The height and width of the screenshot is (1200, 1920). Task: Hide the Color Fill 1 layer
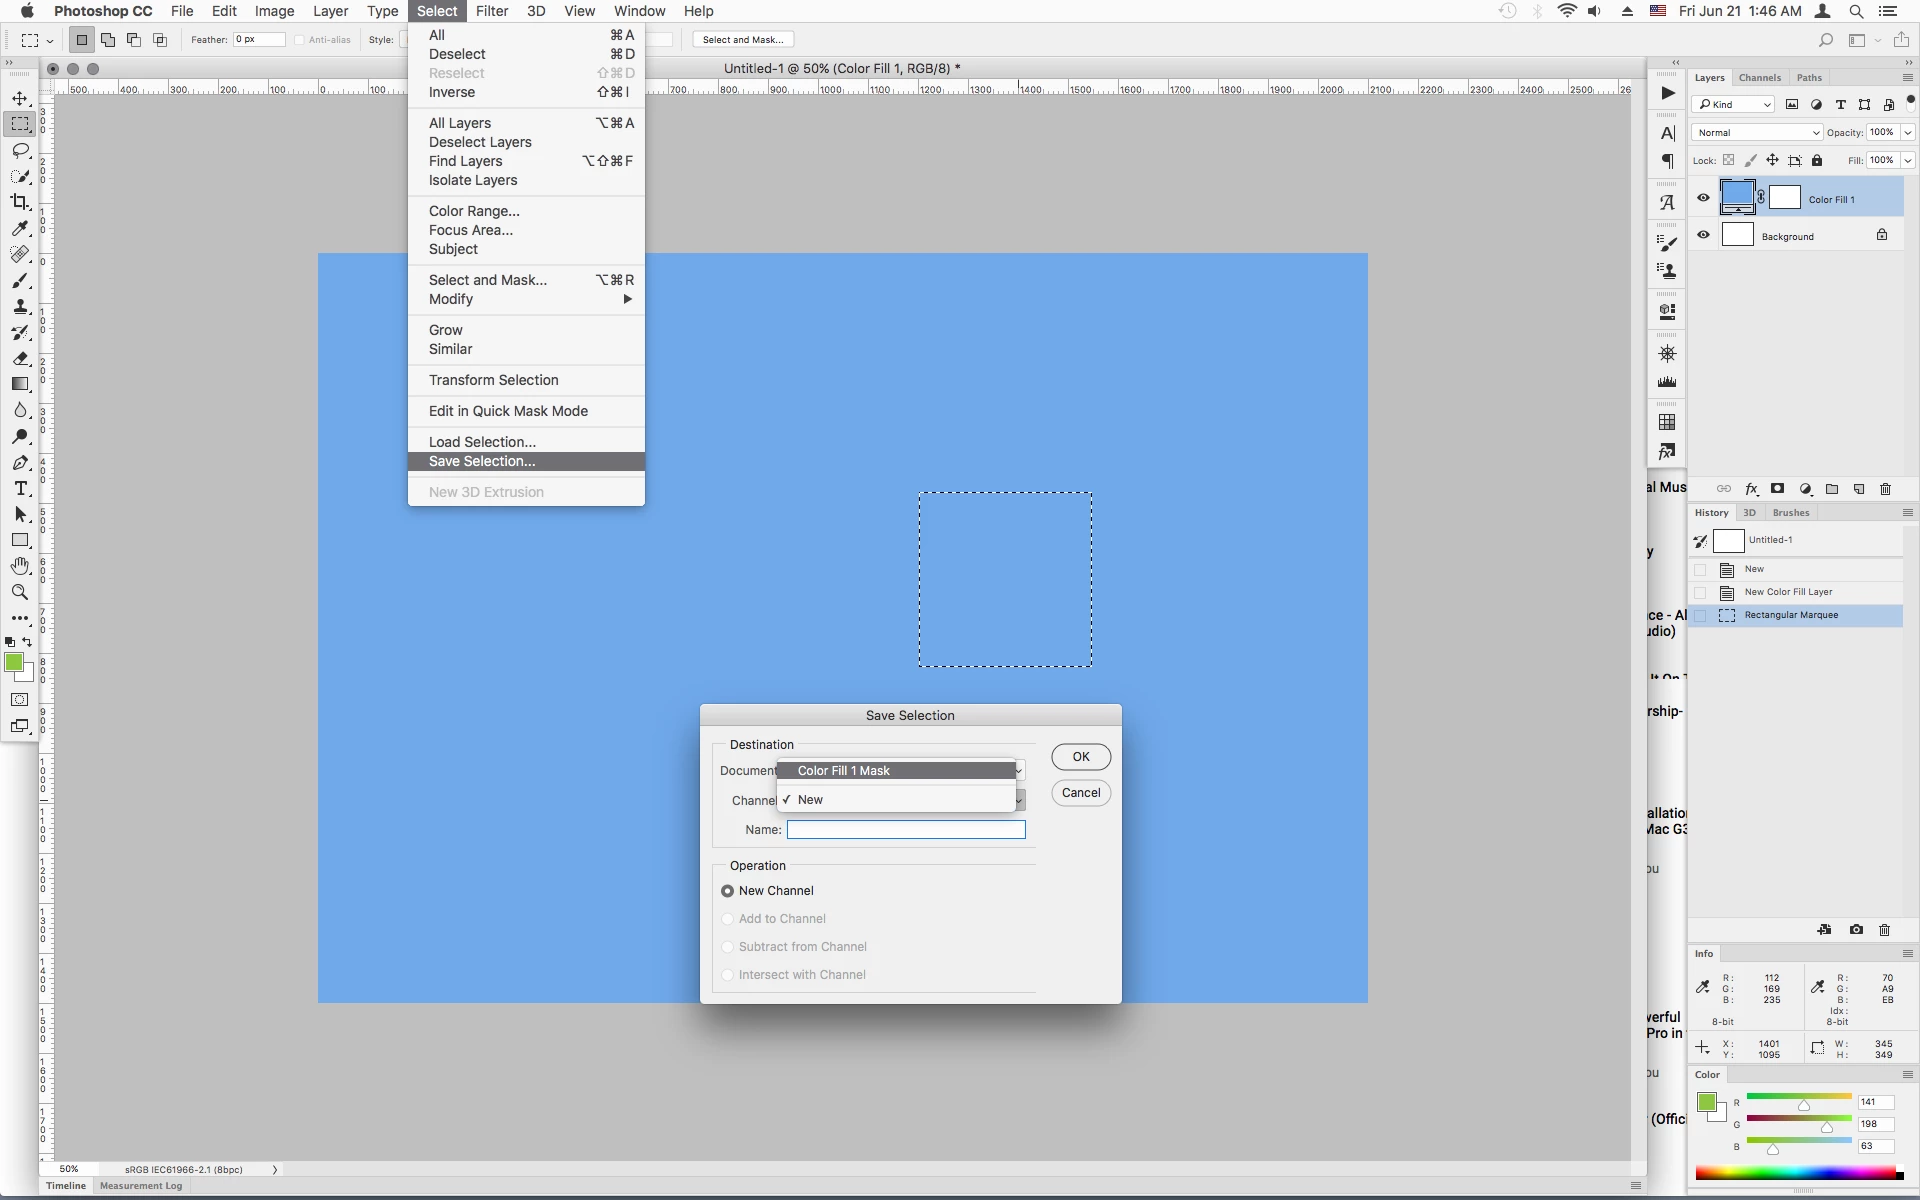[x=1703, y=198]
